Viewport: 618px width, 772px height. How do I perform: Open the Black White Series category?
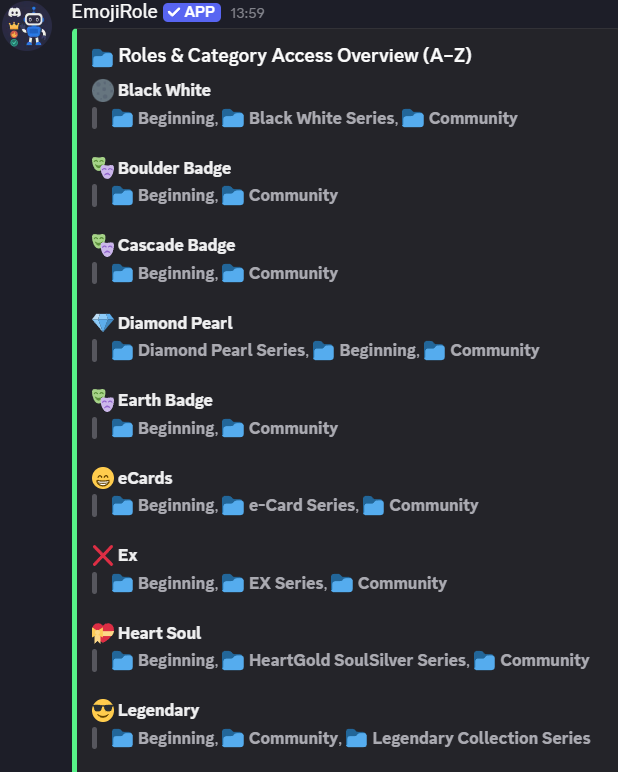pyautogui.click(x=320, y=118)
